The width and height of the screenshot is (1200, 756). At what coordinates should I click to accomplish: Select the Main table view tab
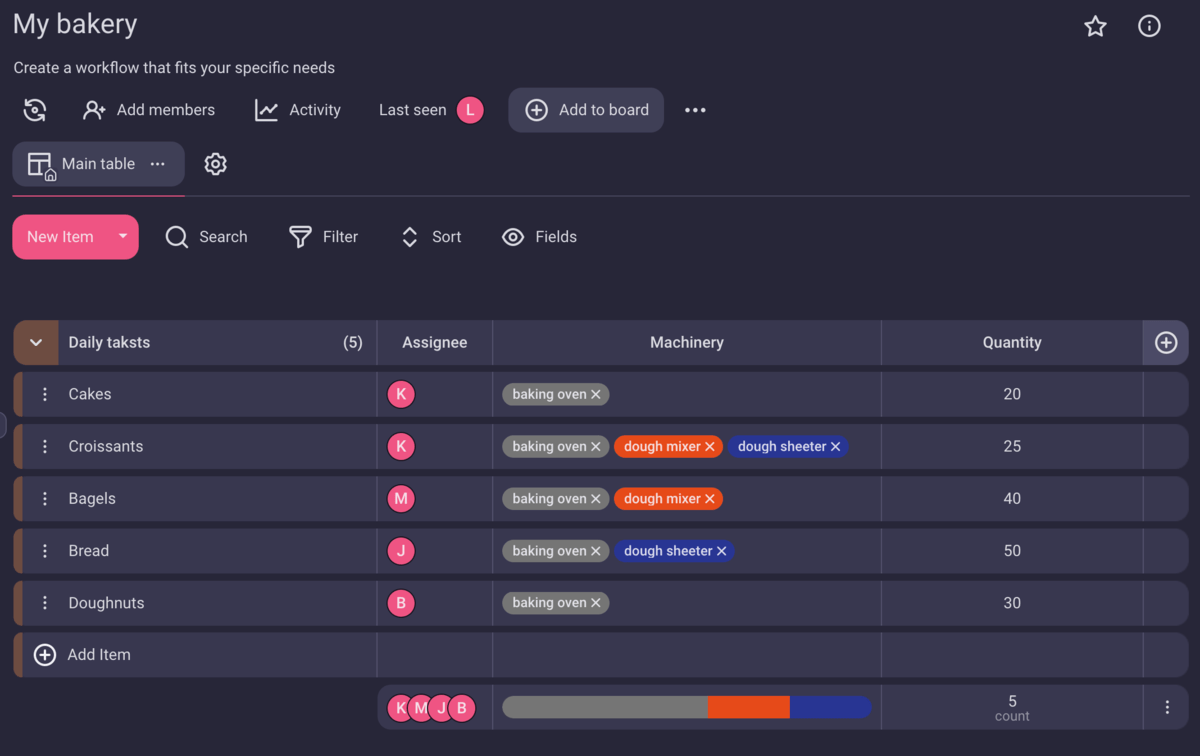click(x=85, y=164)
